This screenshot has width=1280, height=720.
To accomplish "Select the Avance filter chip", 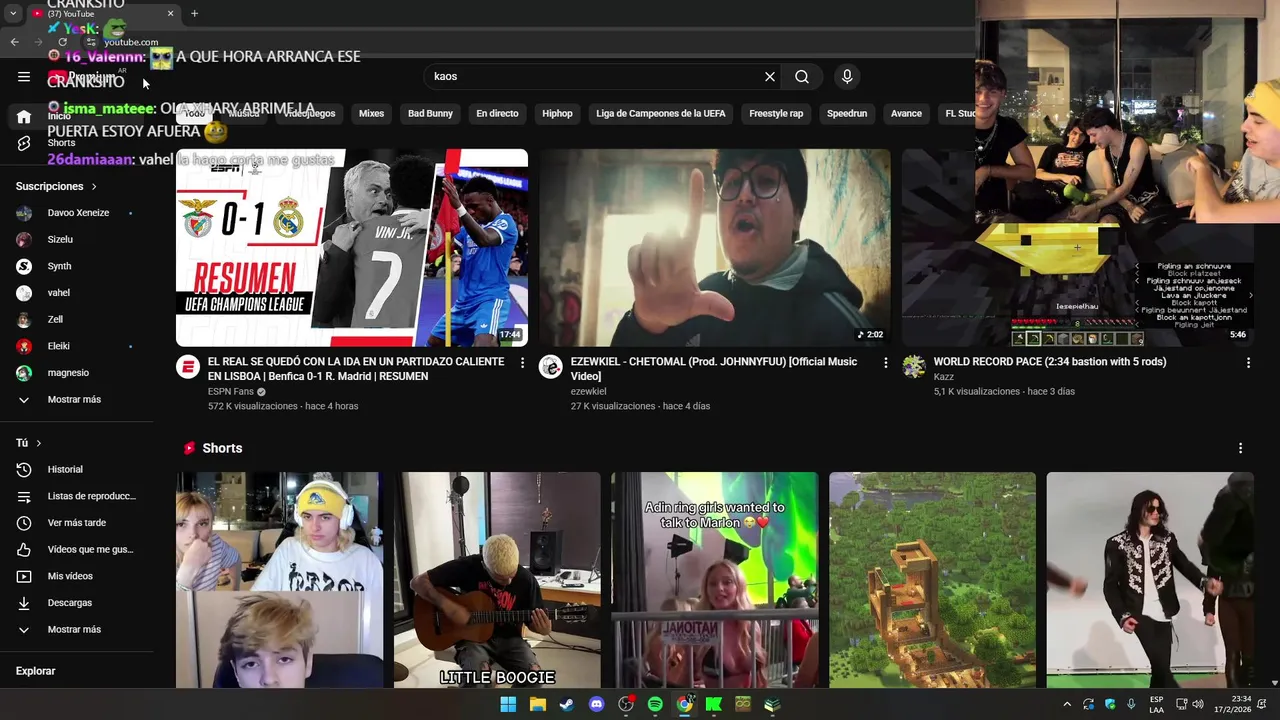I will (x=906, y=113).
